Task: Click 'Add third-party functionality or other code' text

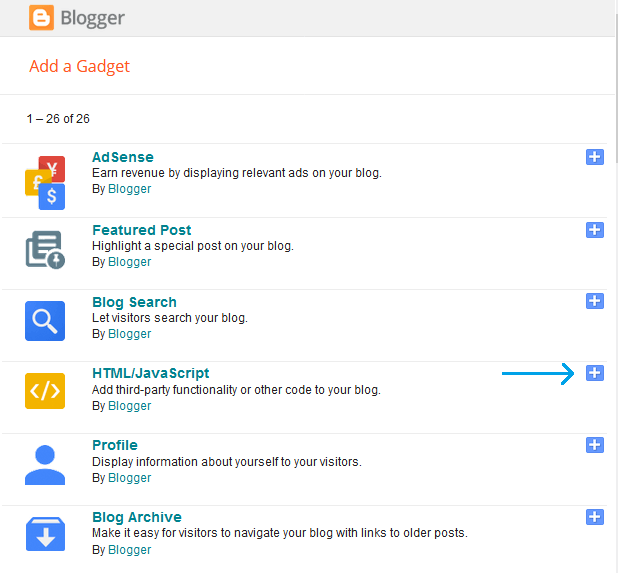Action: [x=236, y=390]
